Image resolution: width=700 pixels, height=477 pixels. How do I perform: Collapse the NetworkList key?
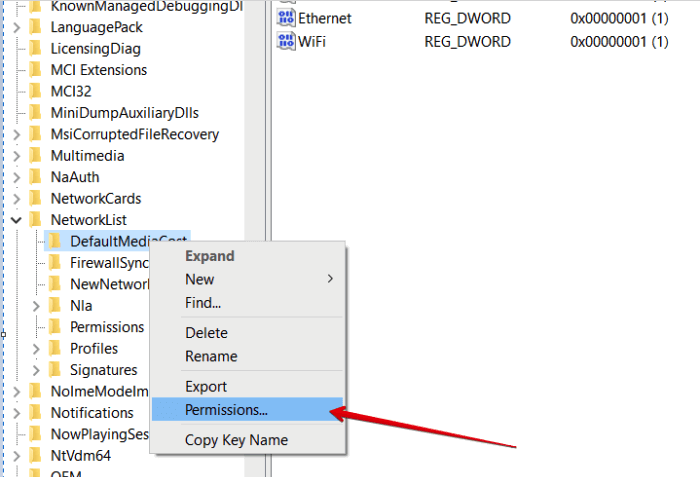pos(17,220)
